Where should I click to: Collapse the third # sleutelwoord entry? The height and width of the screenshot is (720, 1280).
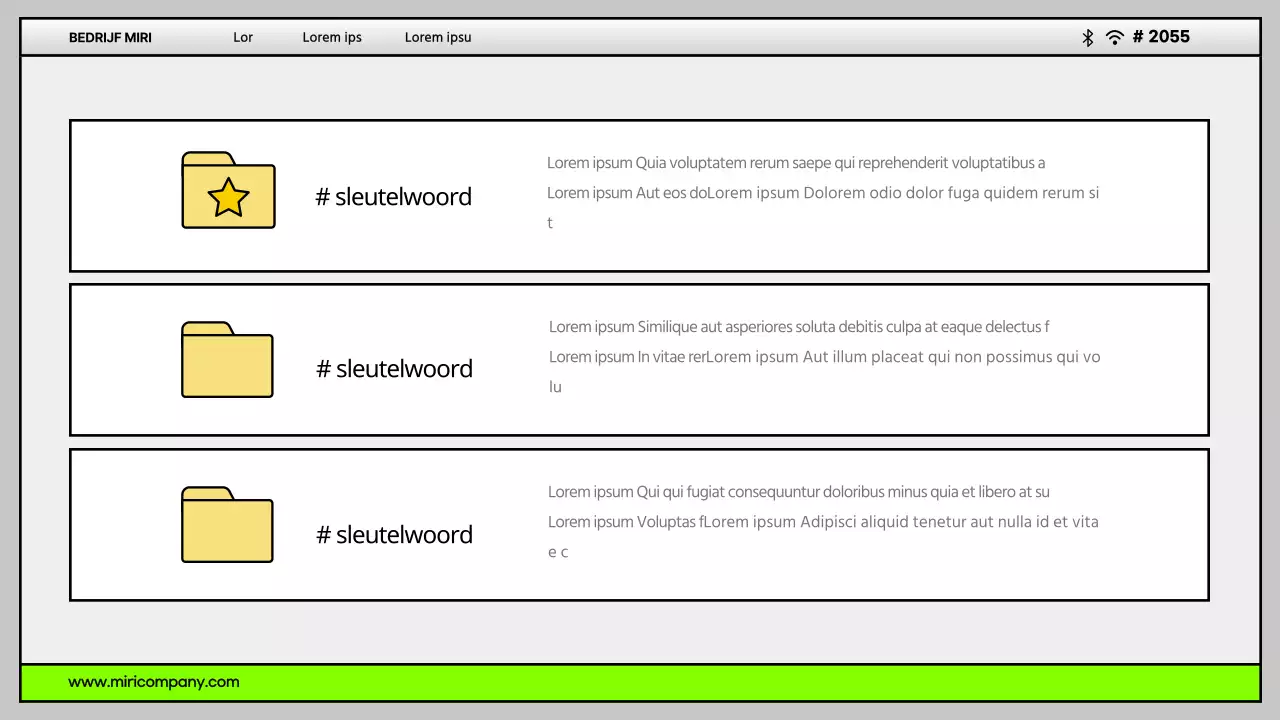click(x=394, y=534)
